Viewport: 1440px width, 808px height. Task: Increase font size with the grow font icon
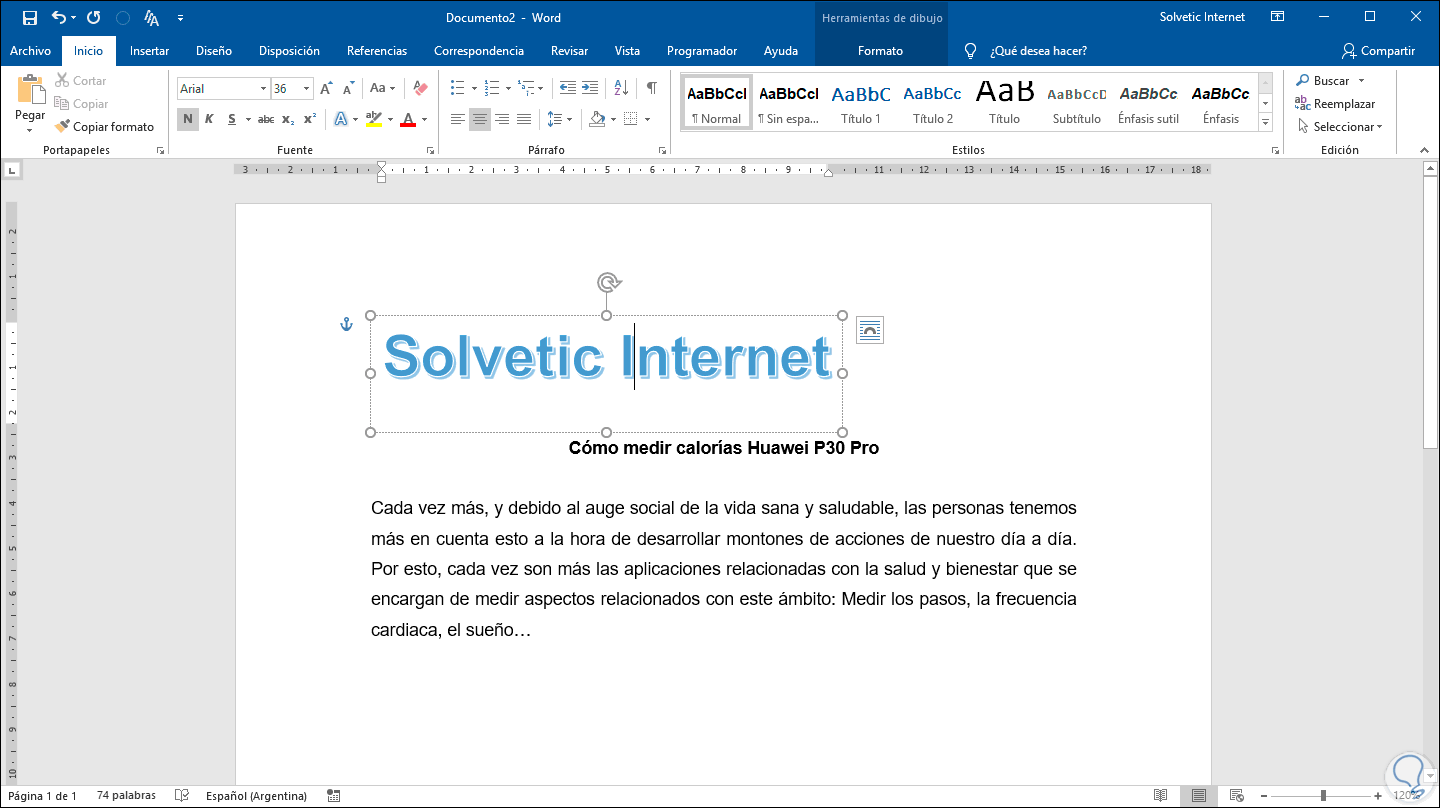click(x=326, y=89)
